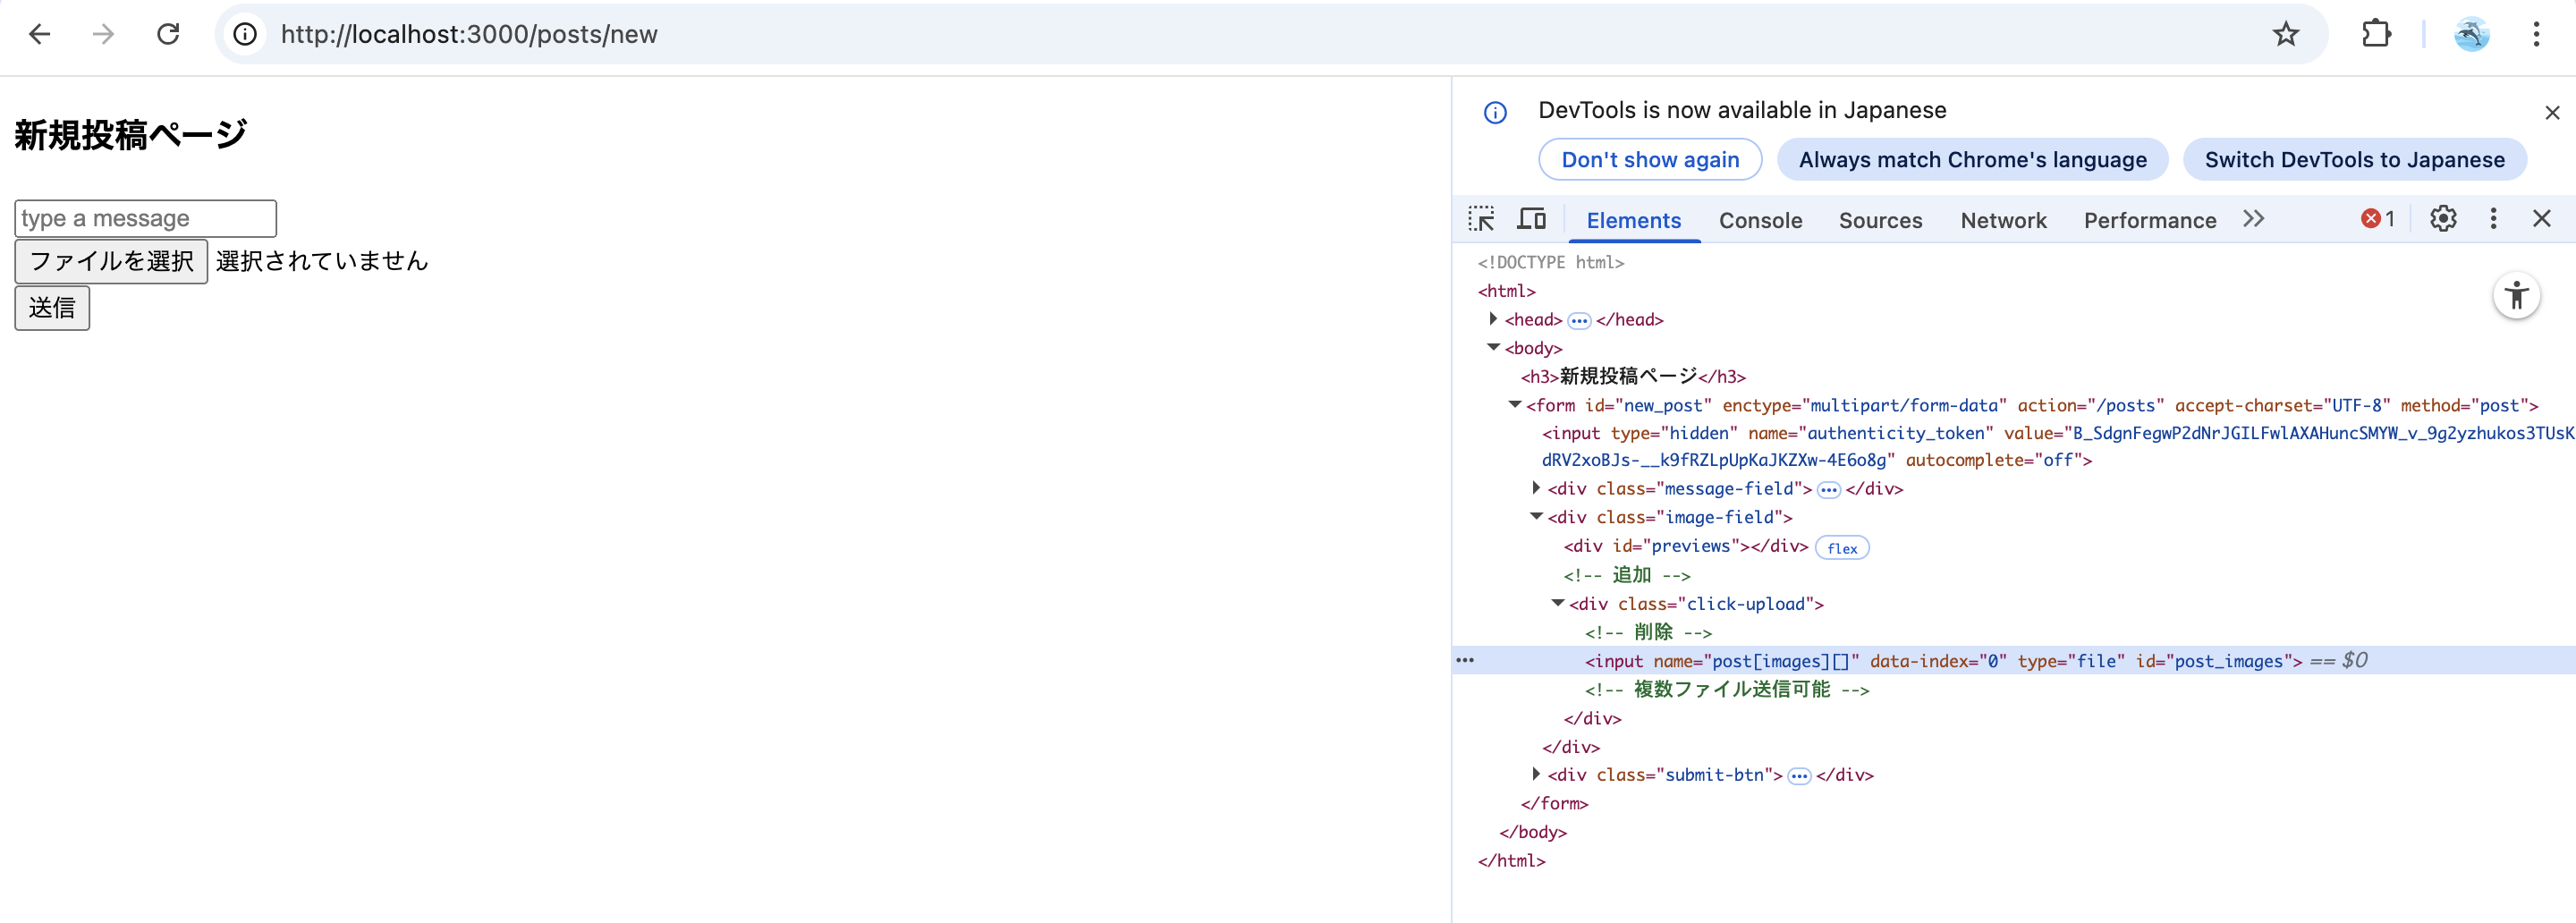
Task: Click "Switch DevTools to Japanese"
Action: (2354, 160)
